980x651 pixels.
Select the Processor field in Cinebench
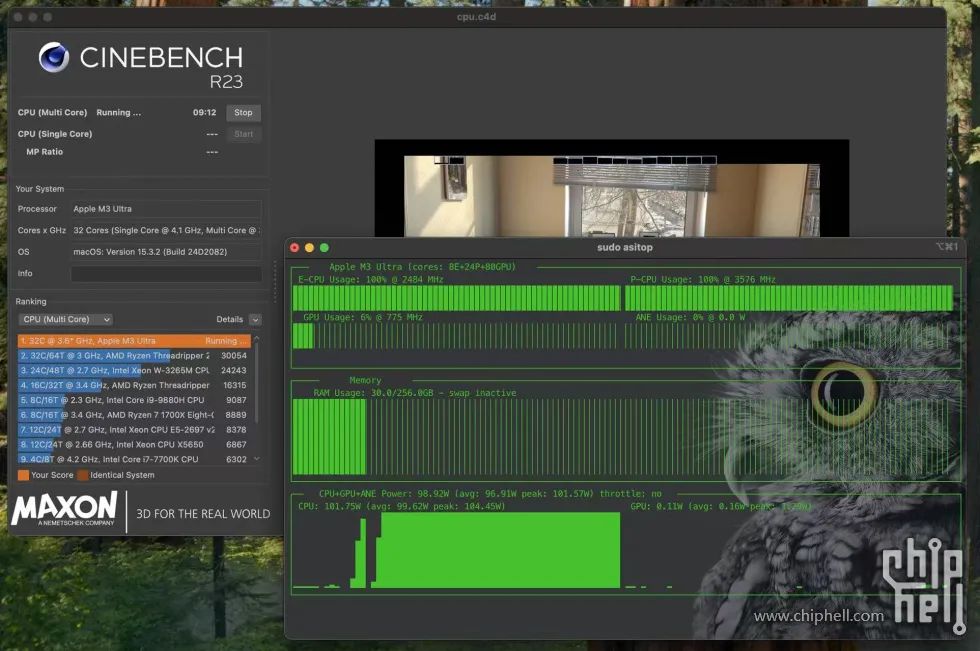pos(166,209)
